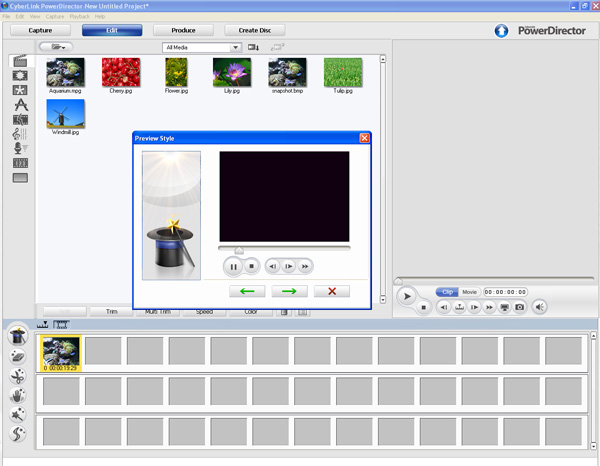Open the Transitions Room icon
This screenshot has width=600, height=466.
[20, 120]
